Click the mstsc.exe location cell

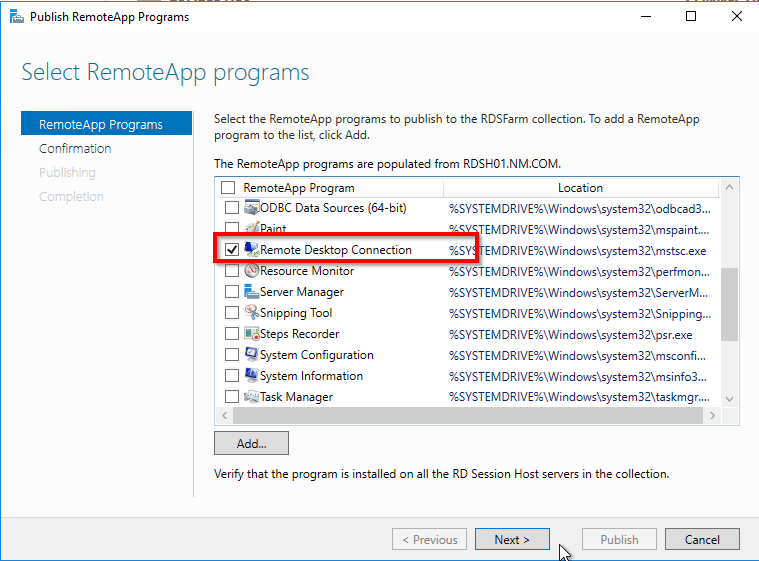[577, 251]
